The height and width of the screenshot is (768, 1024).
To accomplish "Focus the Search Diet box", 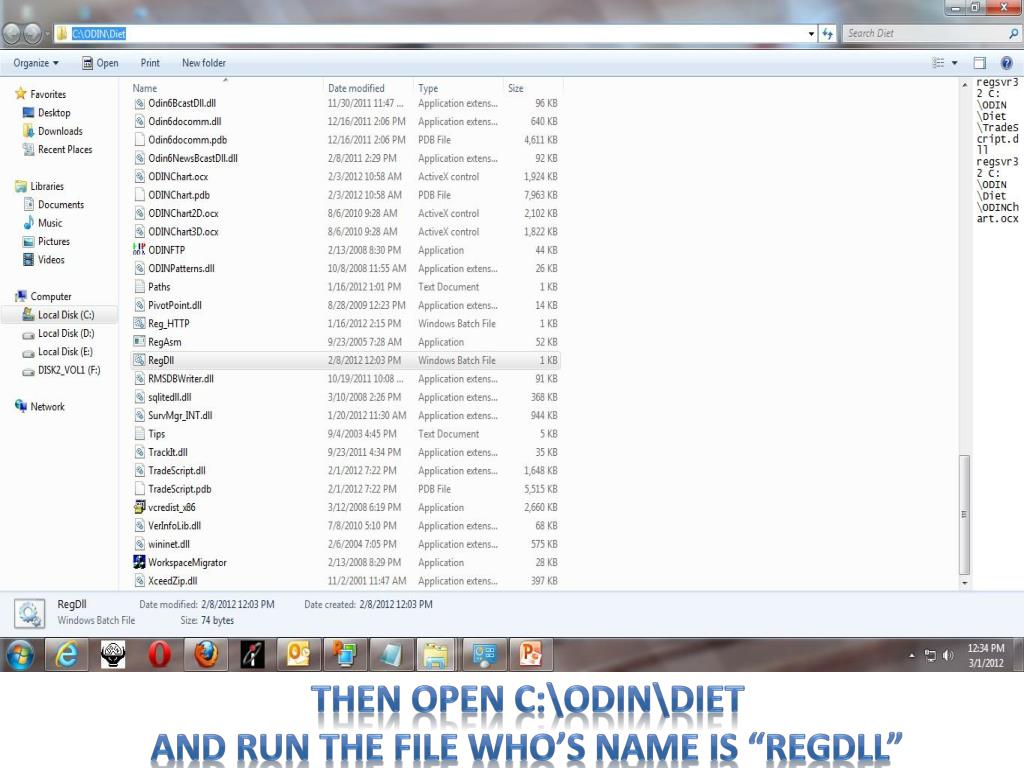I will pyautogui.click(x=931, y=33).
